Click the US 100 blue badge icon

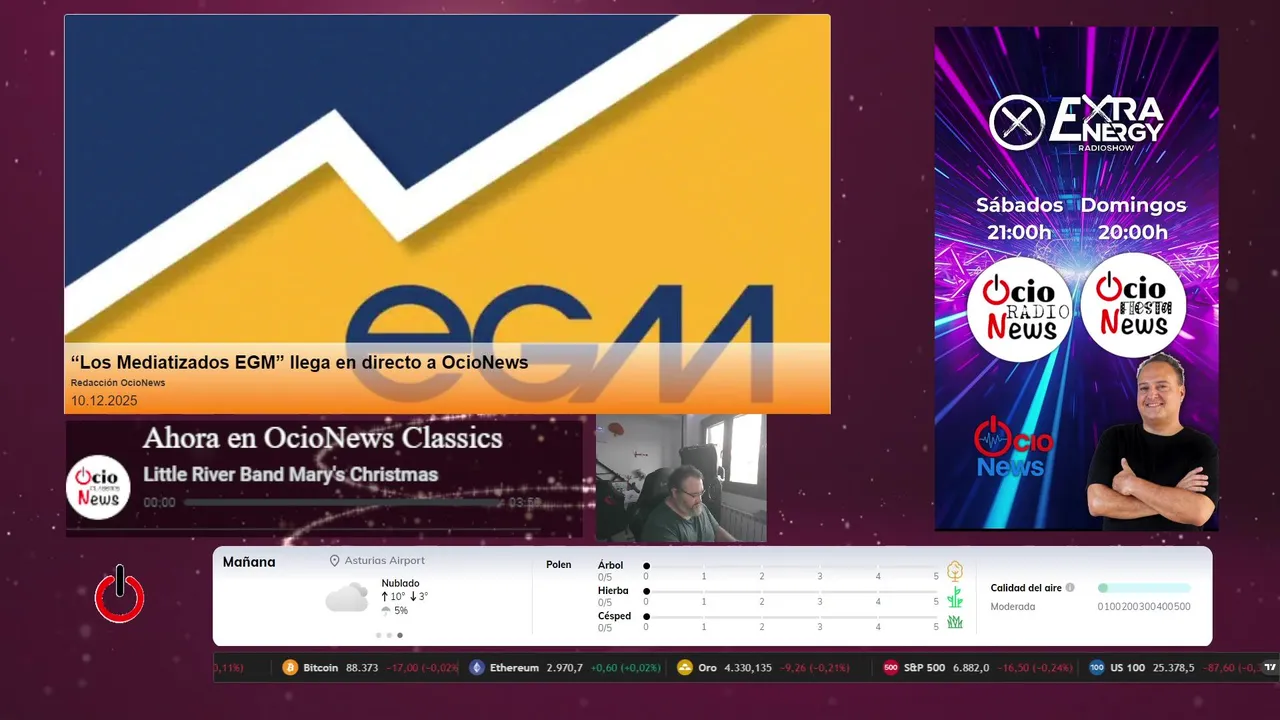[1097, 667]
